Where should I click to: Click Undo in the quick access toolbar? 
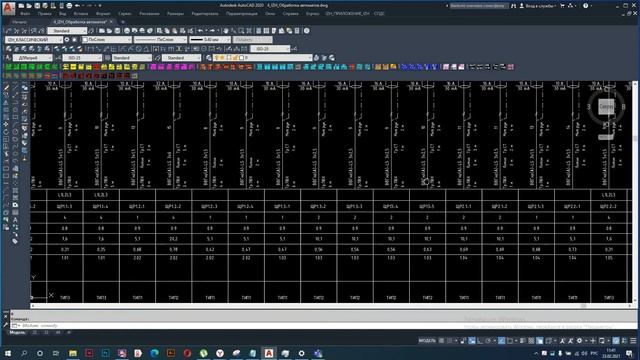[78, 6]
